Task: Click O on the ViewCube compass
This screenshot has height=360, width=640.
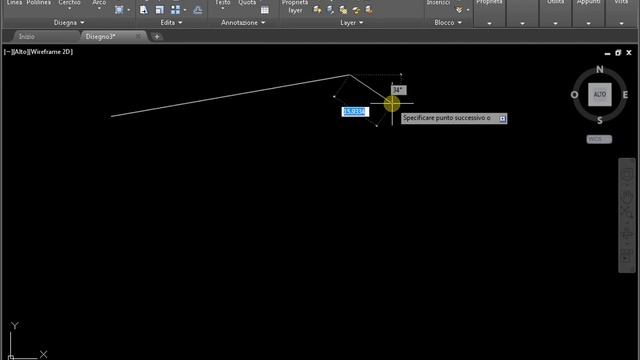Action: (x=574, y=95)
